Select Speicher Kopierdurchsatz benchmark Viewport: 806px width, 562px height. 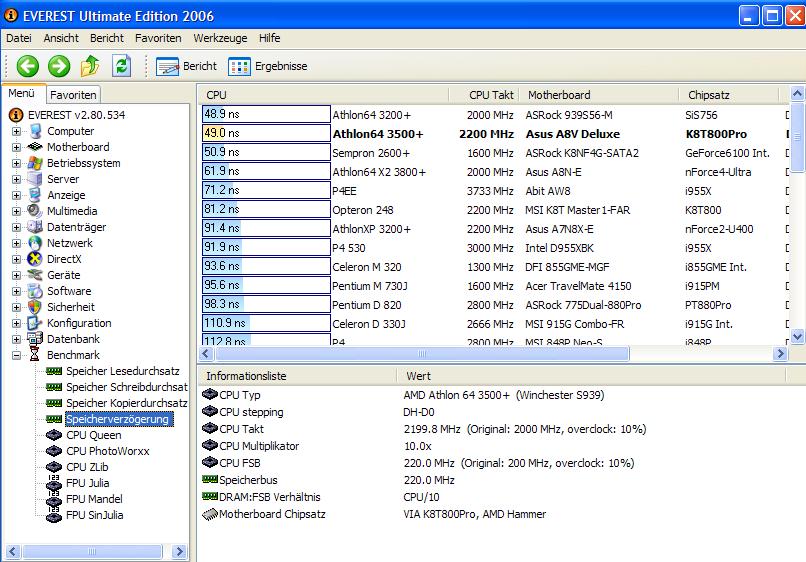click(x=126, y=403)
